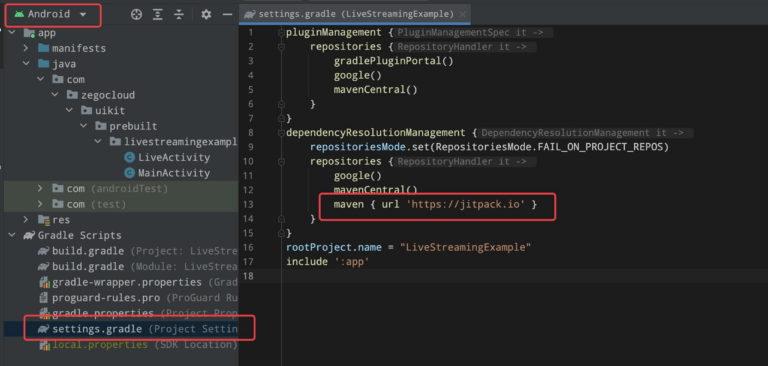Image resolution: width=768 pixels, height=366 pixels.
Task: Click include ':app' on line 17
Action: click(327, 262)
